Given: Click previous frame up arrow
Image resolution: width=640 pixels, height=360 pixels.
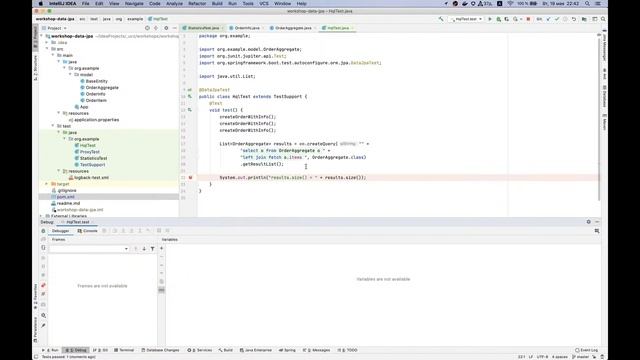Looking at the screenshot, I should pos(136,249).
